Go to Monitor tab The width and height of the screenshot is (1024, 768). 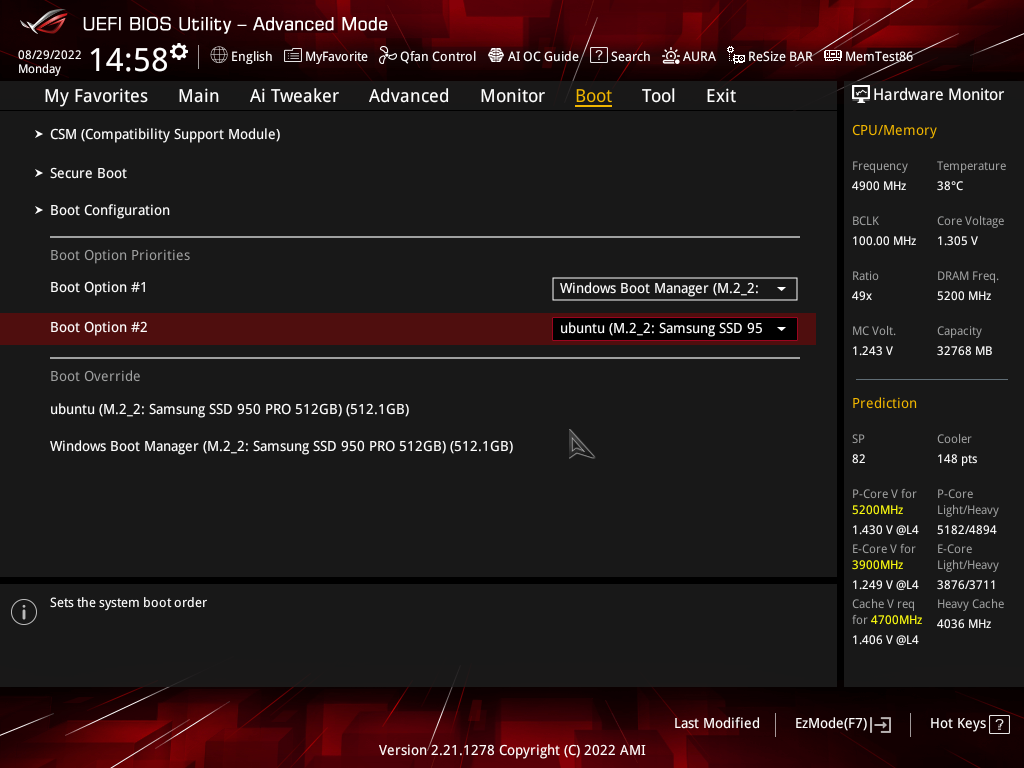click(513, 96)
